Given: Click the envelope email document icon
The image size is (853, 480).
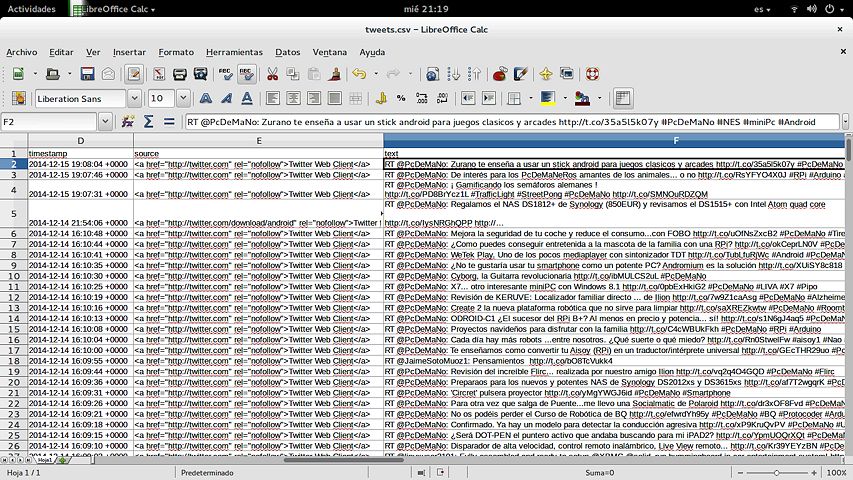Looking at the screenshot, I should click(x=108, y=74).
